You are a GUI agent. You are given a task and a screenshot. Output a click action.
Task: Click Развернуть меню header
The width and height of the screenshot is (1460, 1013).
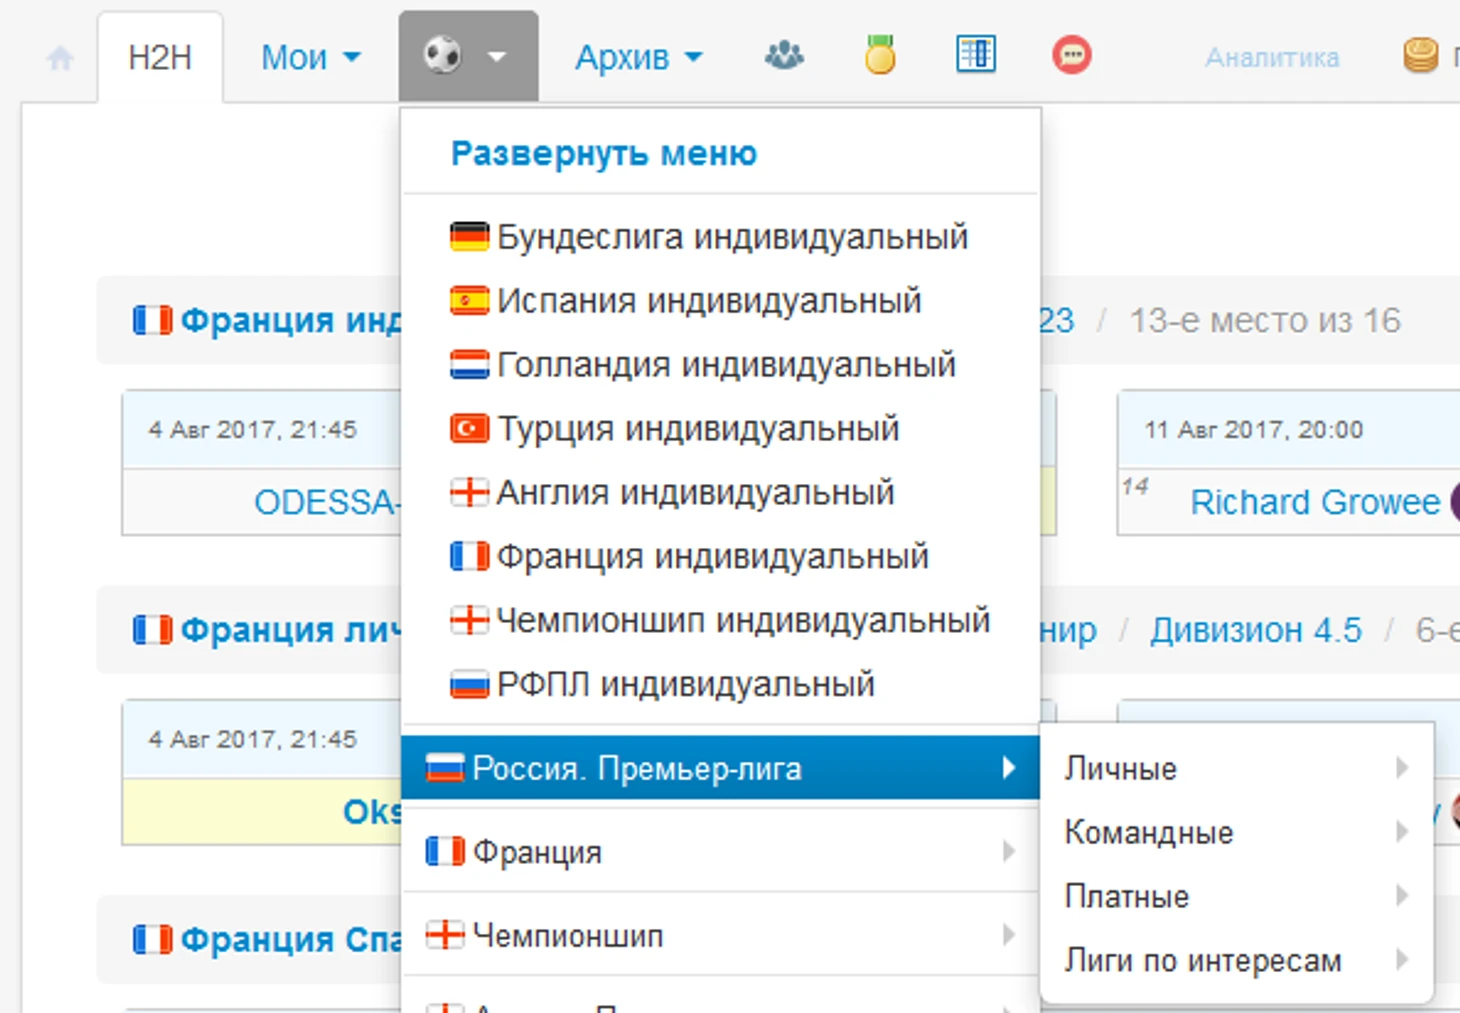(604, 153)
